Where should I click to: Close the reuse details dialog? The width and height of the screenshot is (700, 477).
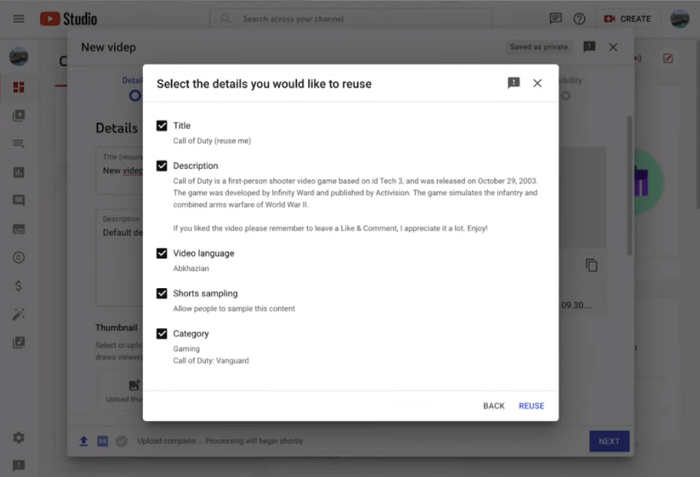point(537,83)
